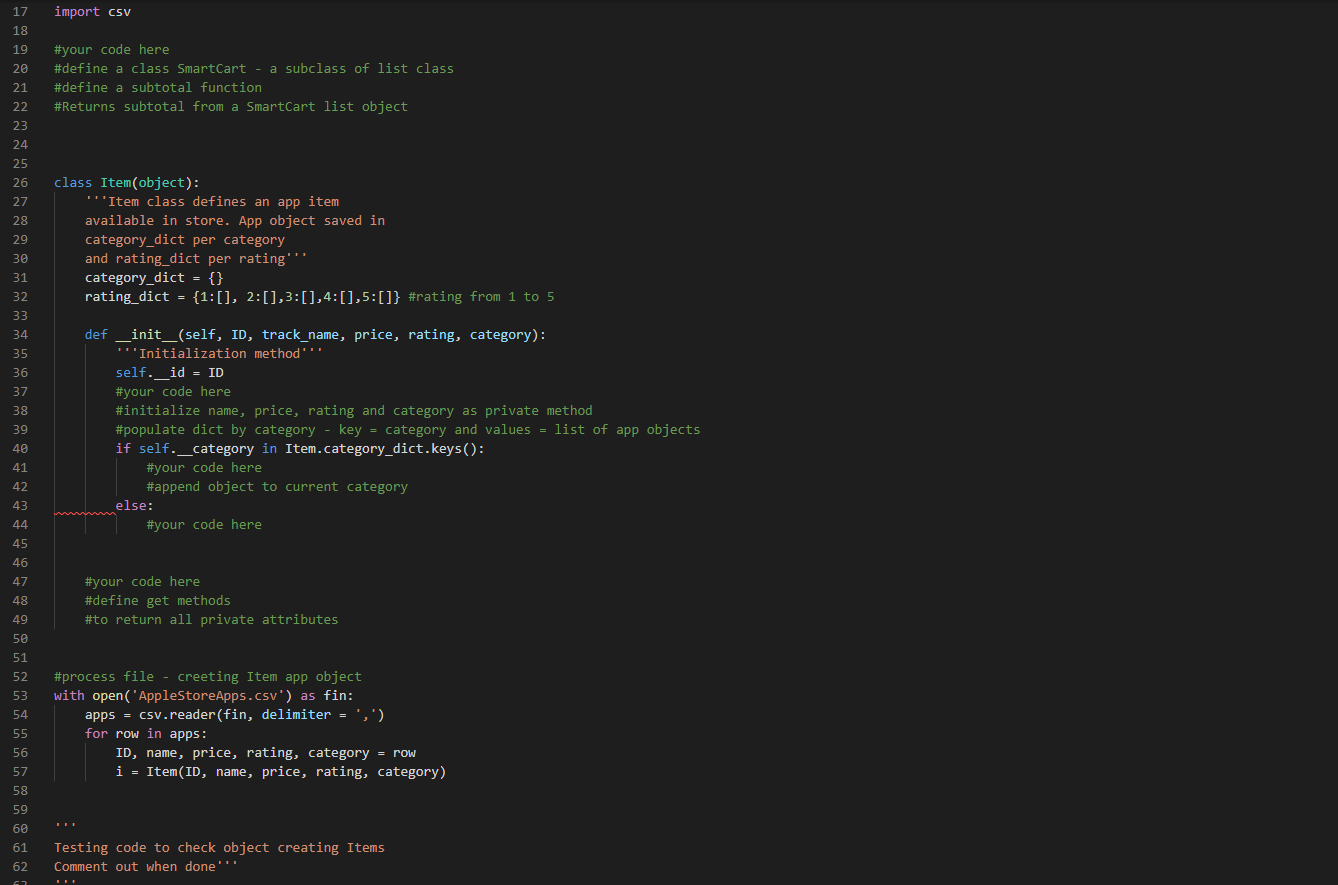The height and width of the screenshot is (885, 1338).
Task: Click the 'category_dict = {}' assignment
Action: point(154,278)
